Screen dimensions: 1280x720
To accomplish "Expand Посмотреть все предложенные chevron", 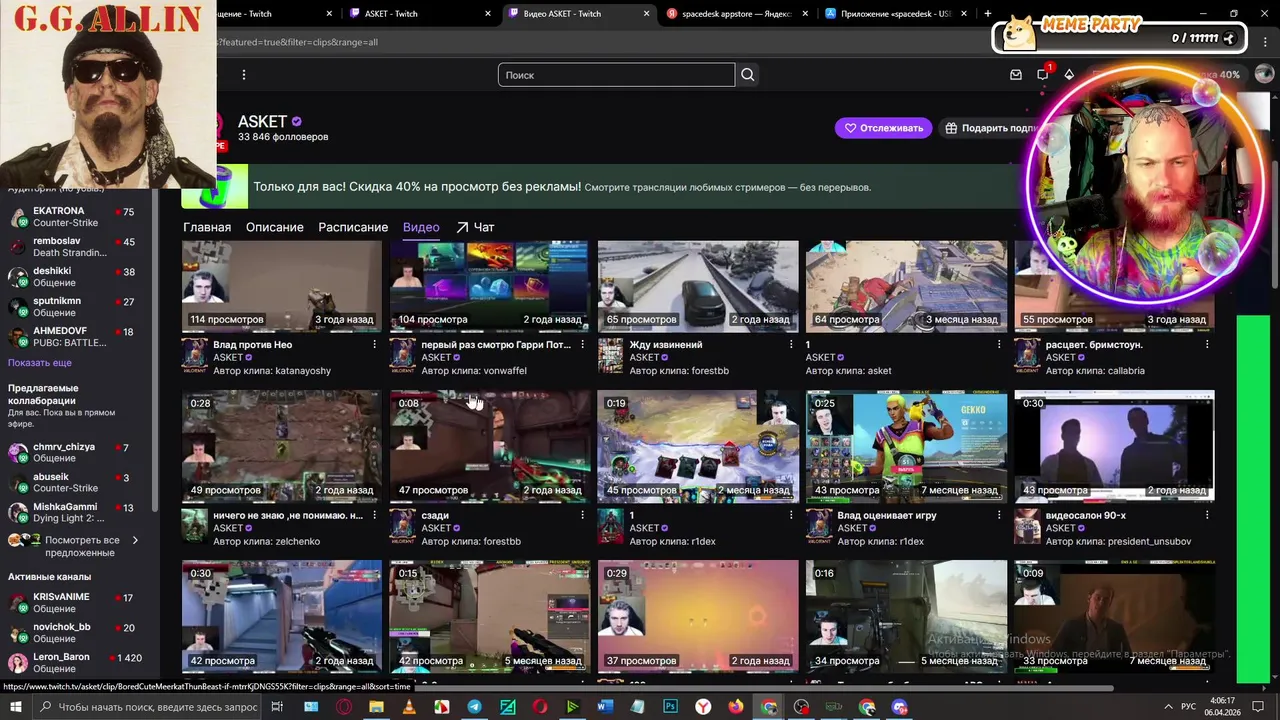I will click(x=135, y=540).
